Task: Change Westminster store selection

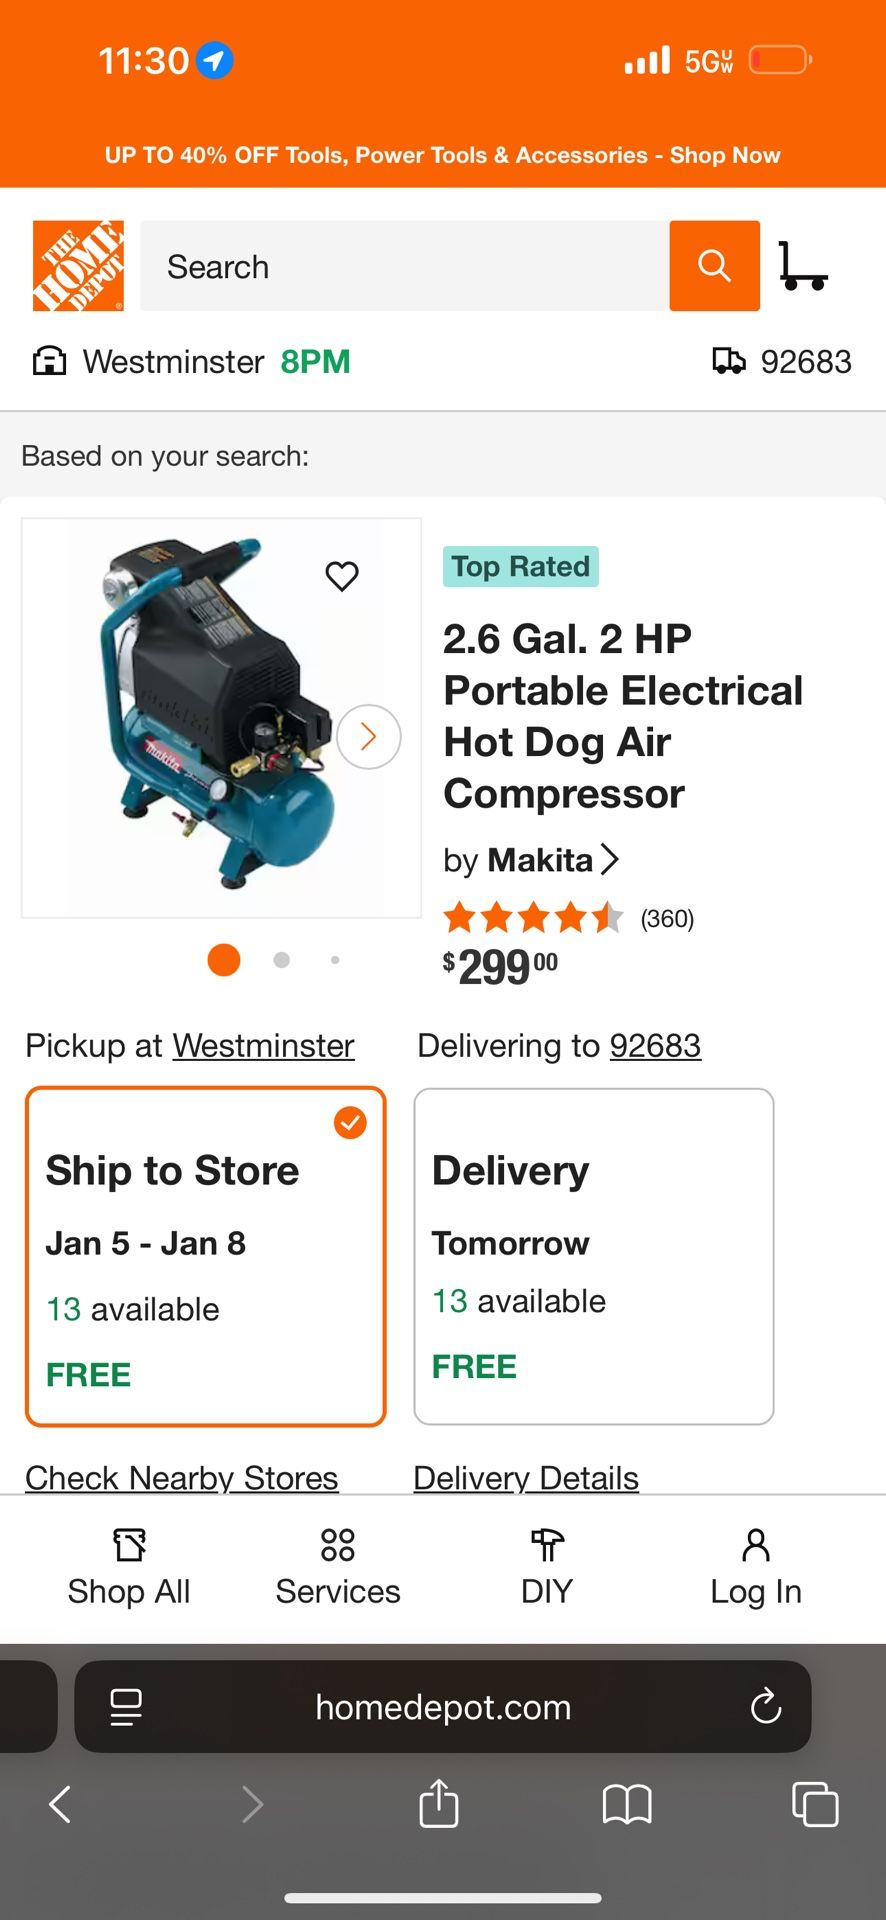Action: (x=264, y=1046)
